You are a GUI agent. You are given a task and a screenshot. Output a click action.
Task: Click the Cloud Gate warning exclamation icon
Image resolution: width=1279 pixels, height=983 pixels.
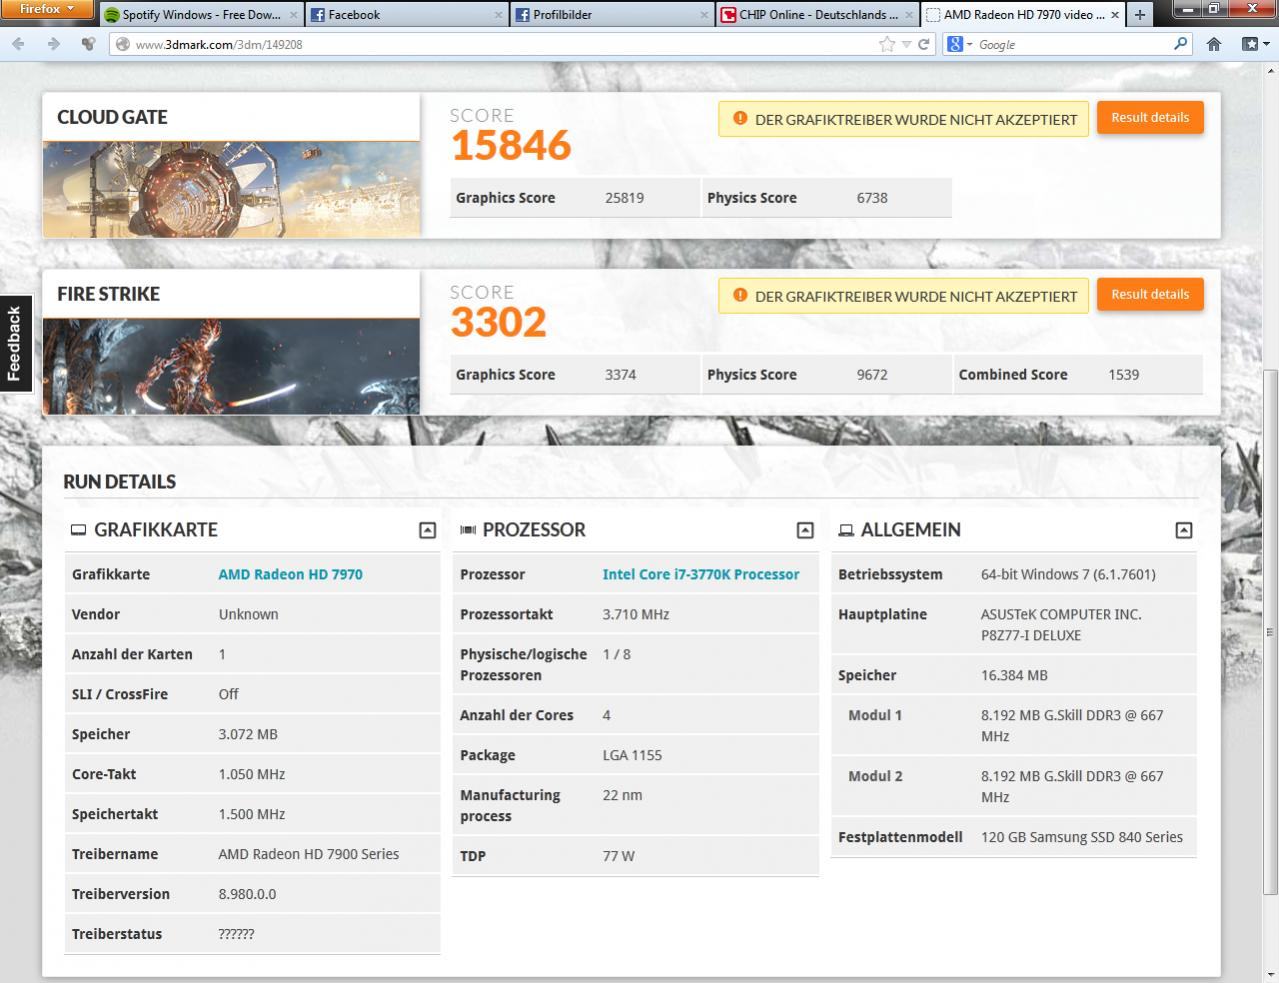(x=740, y=118)
